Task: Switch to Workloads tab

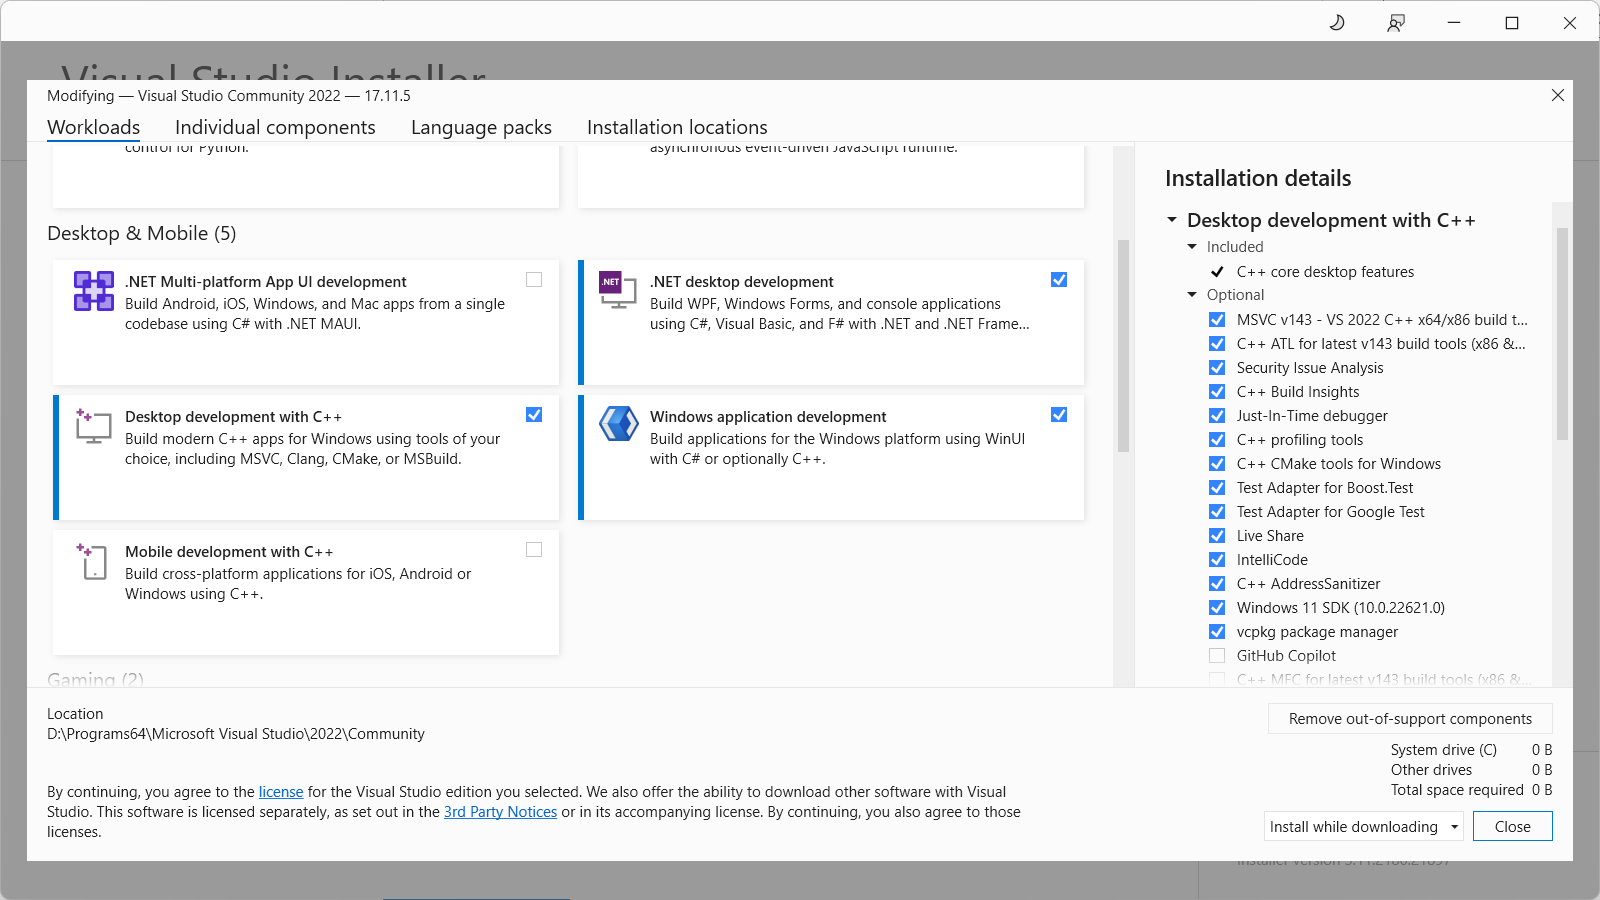Action: [x=94, y=127]
